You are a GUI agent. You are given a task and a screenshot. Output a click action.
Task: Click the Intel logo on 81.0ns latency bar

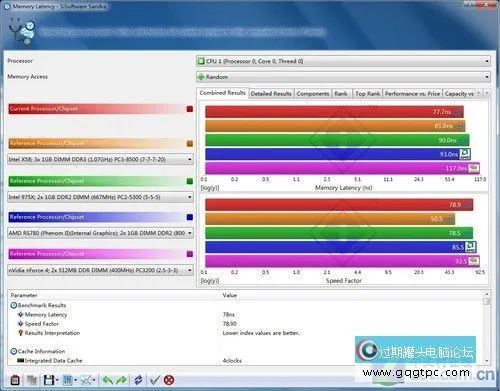pos(459,126)
